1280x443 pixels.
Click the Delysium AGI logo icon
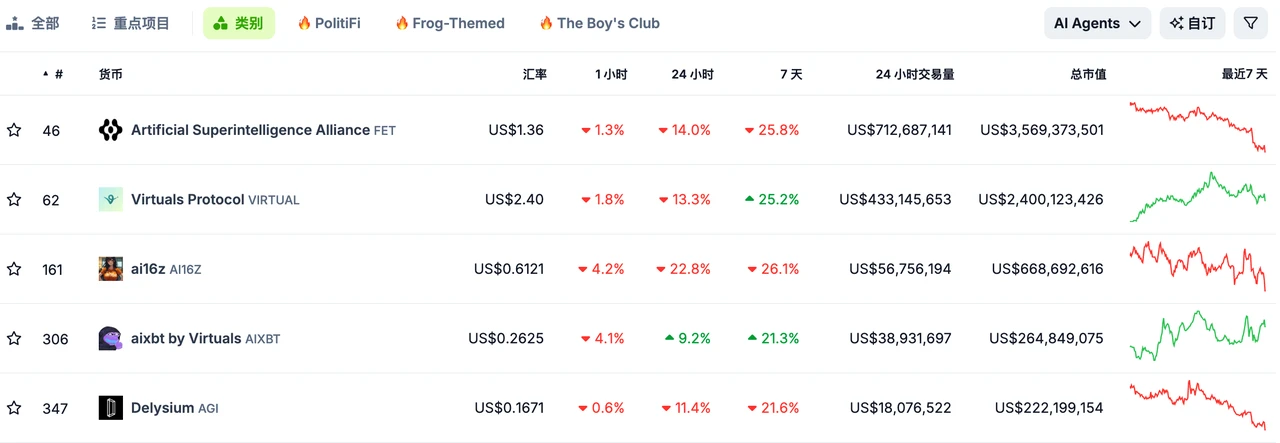click(x=110, y=408)
